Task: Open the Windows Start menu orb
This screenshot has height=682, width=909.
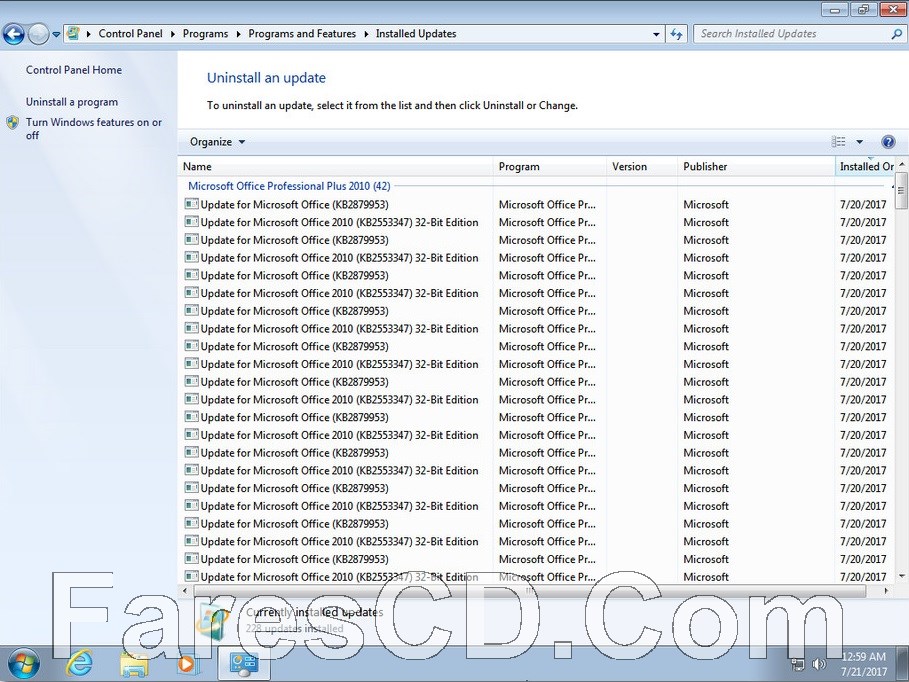Action: pyautogui.click(x=24, y=663)
